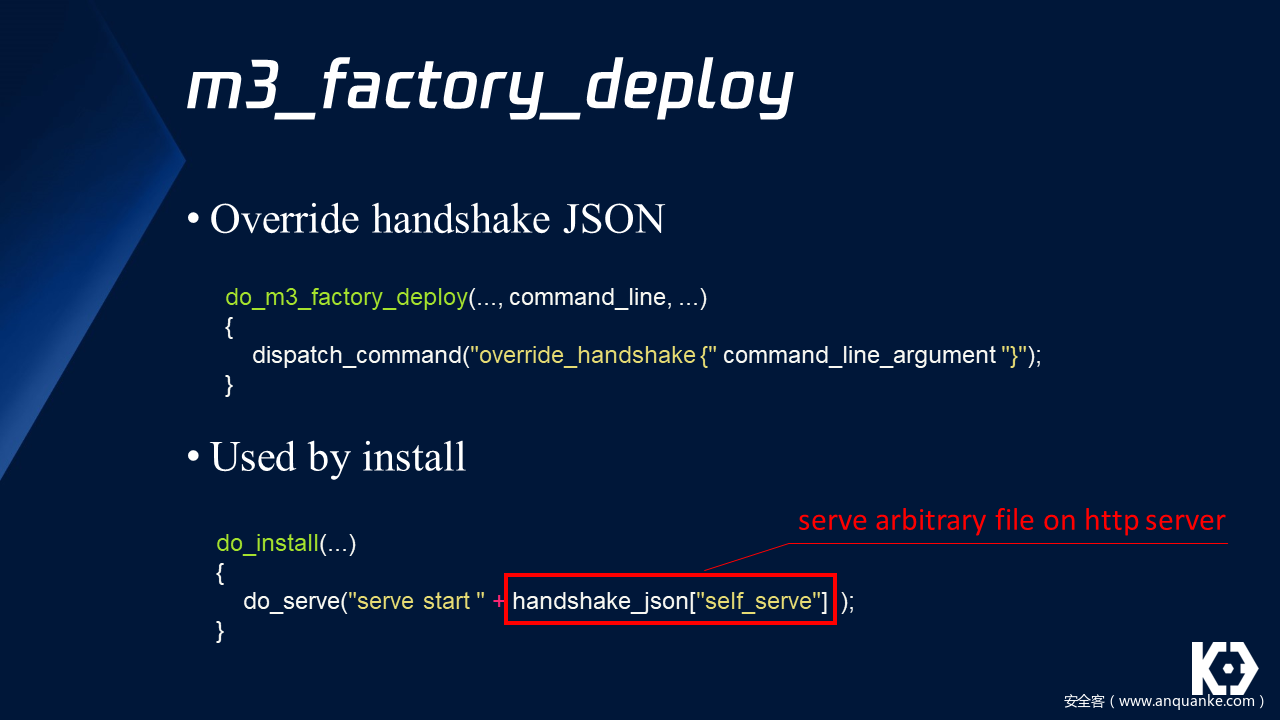Select the 'Used by install' bullet text
The height and width of the screenshot is (720, 1280).
pyautogui.click(x=337, y=457)
